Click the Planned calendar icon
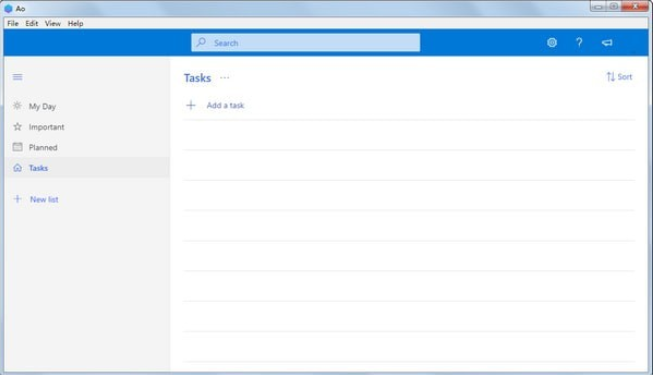 [17, 147]
